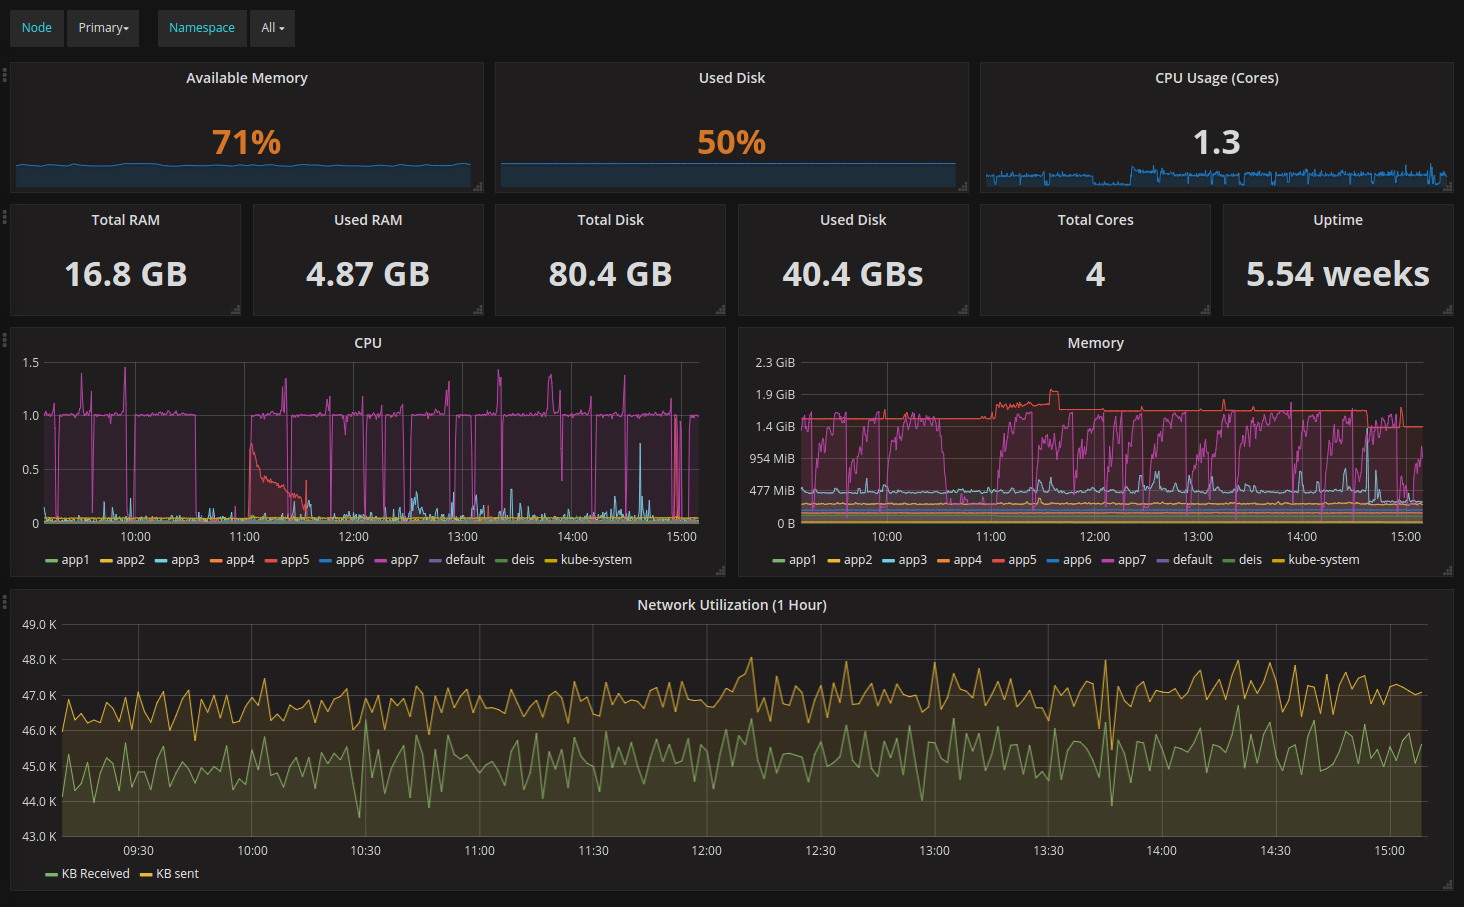Click the 5.54 weeks uptime value

(x=1337, y=274)
